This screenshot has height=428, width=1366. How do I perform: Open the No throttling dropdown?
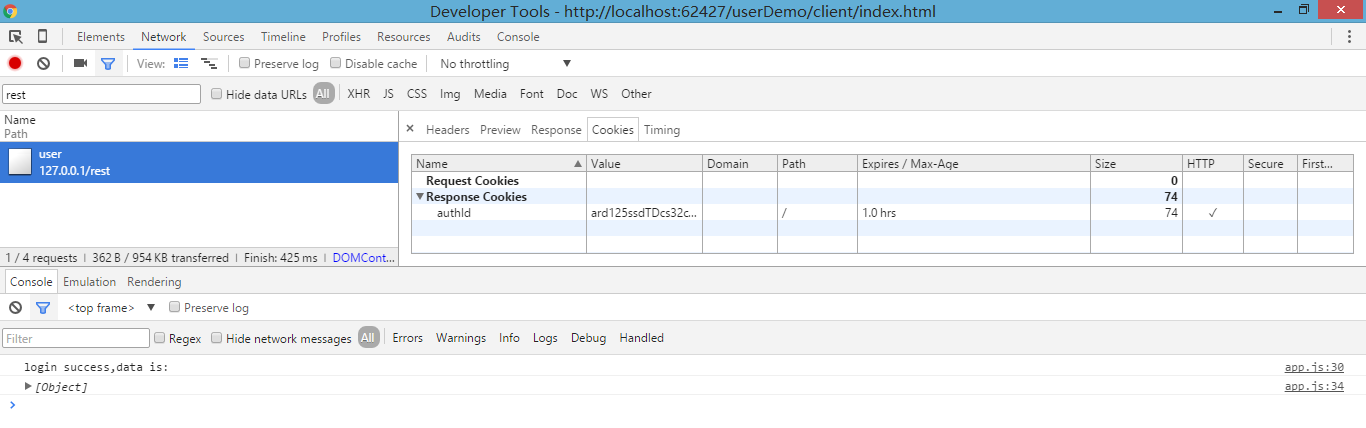(x=505, y=64)
